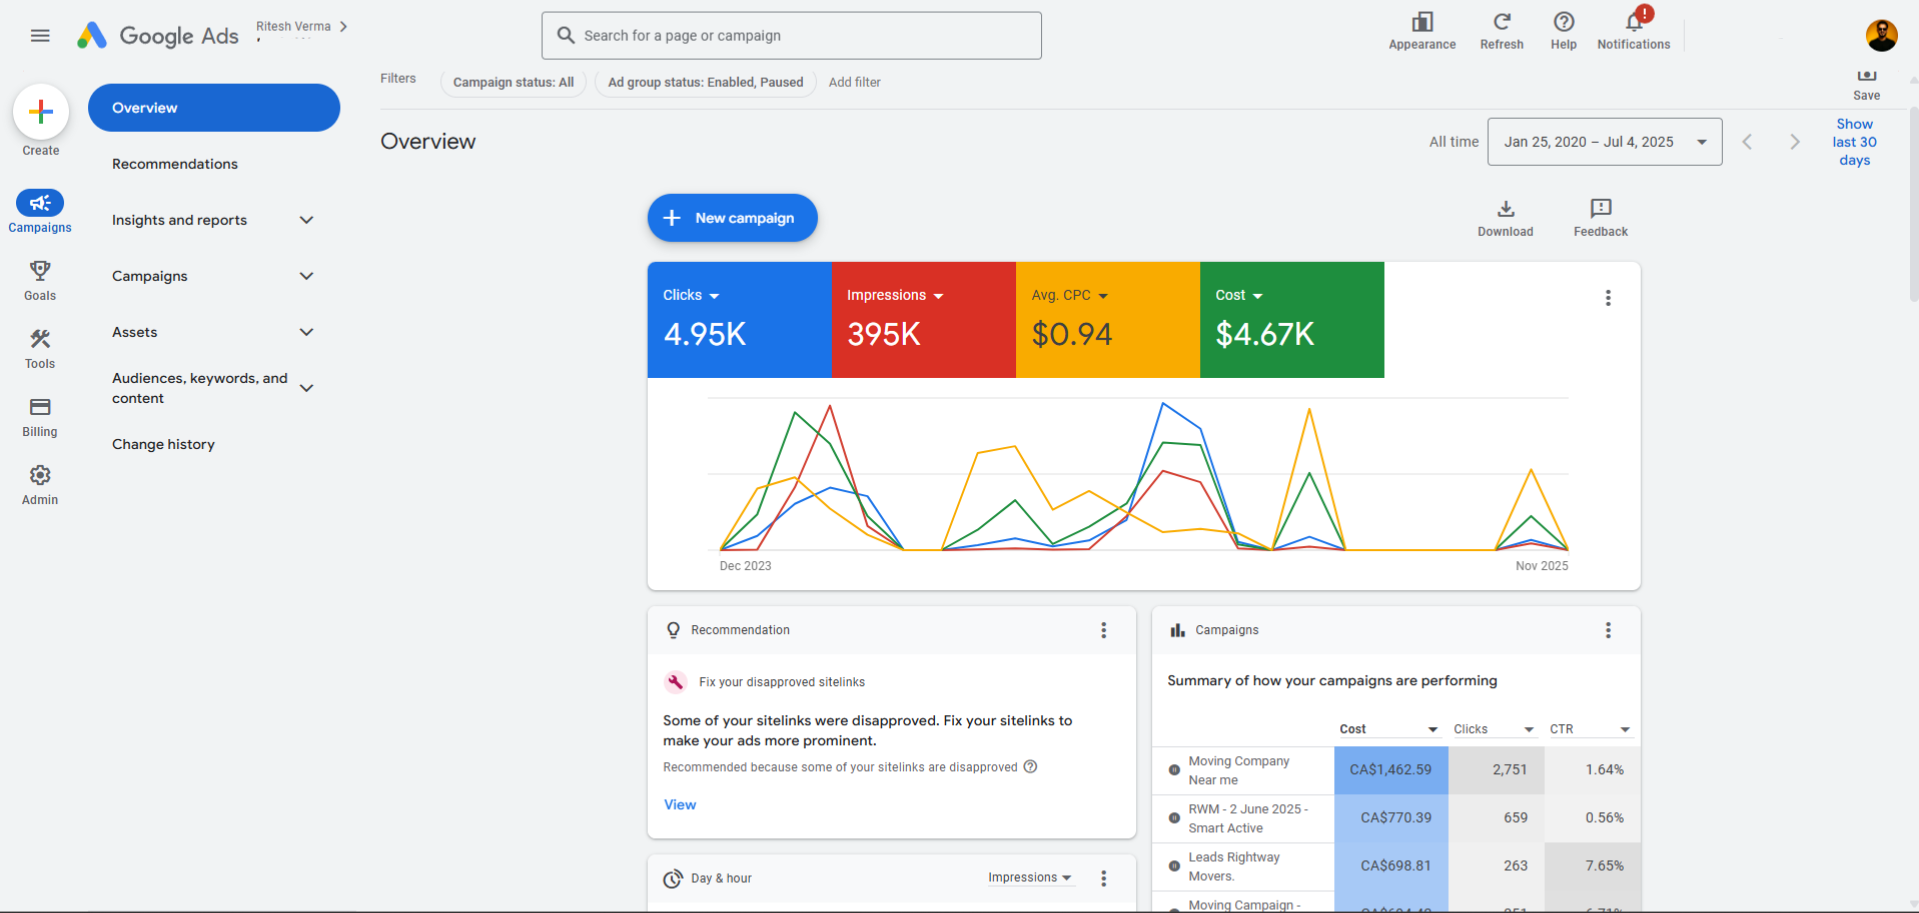Screen dimensions: 1919x913
Task: Open the date range dropdown
Action: [x=1604, y=142]
